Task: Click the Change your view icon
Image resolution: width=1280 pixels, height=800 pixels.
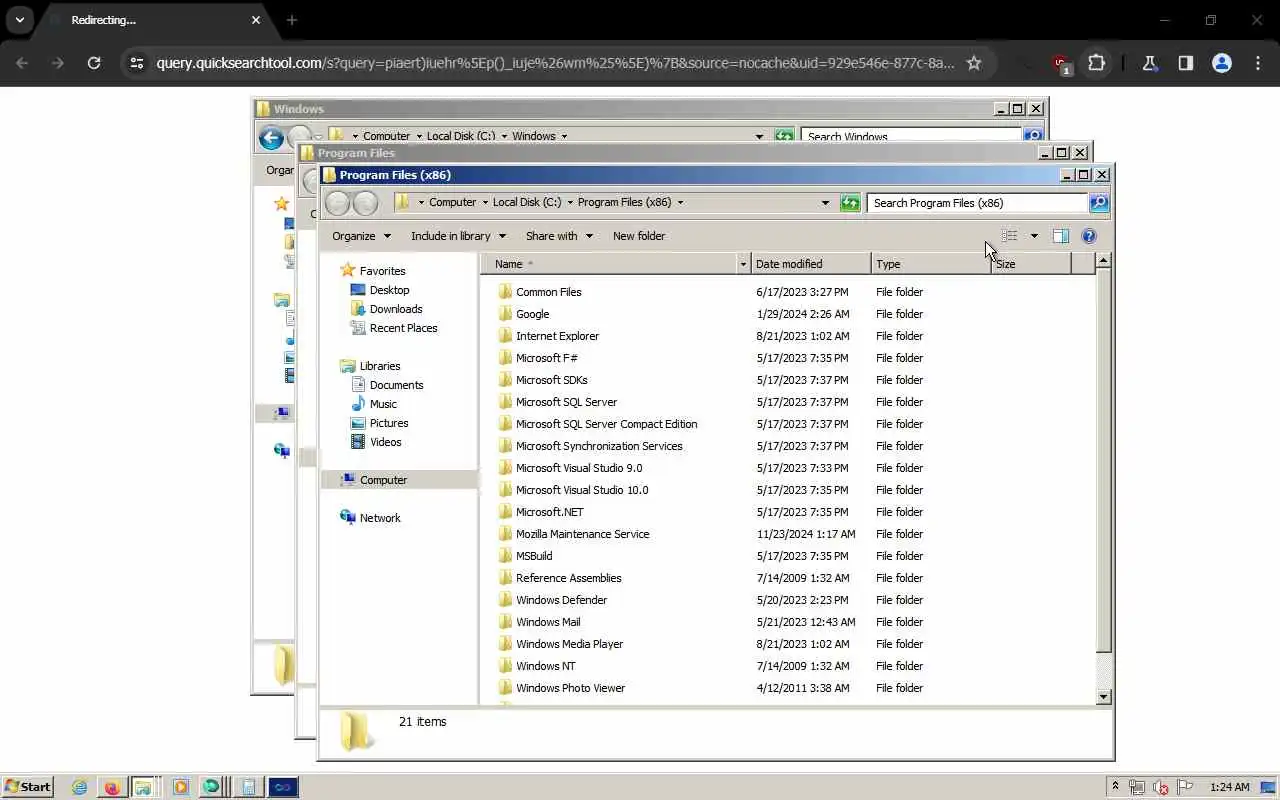Action: [1010, 236]
